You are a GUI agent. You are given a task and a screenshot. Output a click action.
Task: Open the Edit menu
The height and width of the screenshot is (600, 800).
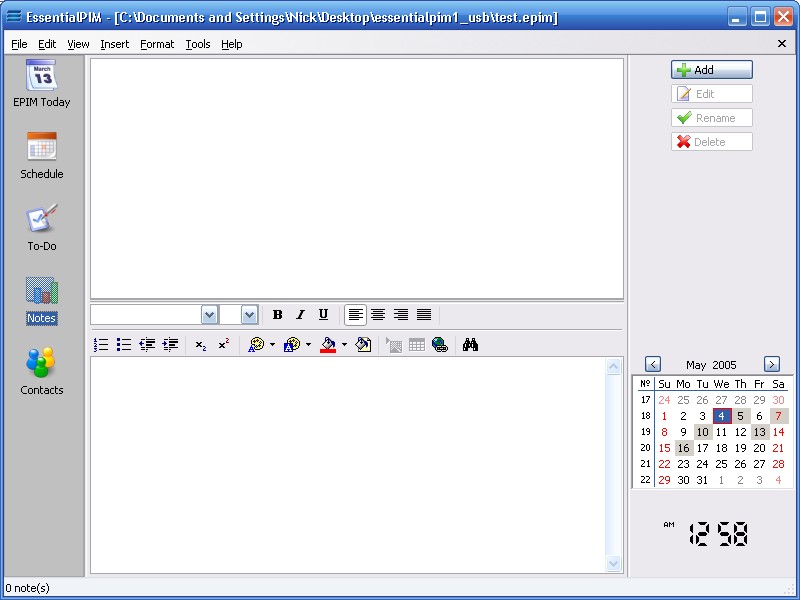[47, 44]
